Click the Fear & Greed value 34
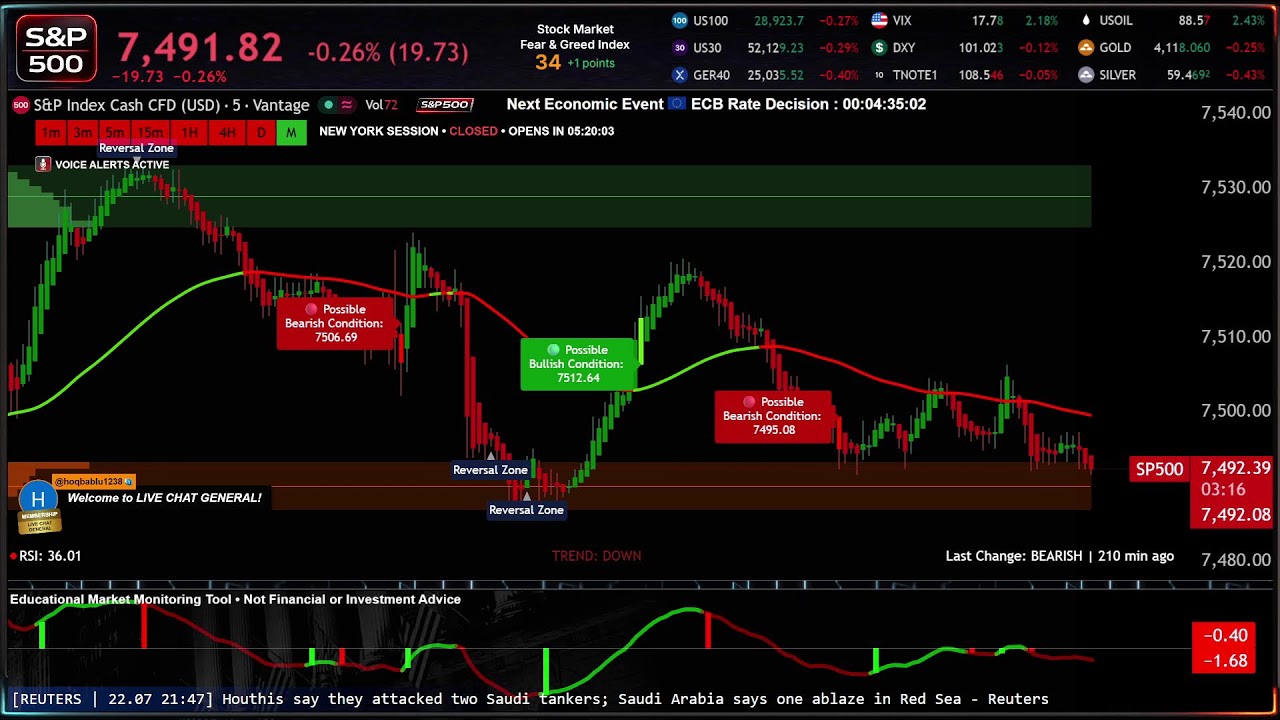 [548, 62]
